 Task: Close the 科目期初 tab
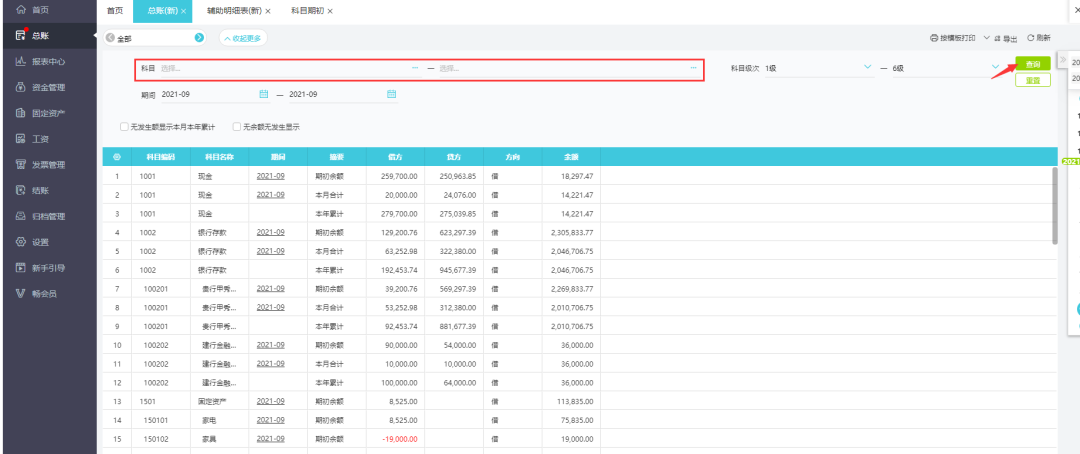[330, 11]
